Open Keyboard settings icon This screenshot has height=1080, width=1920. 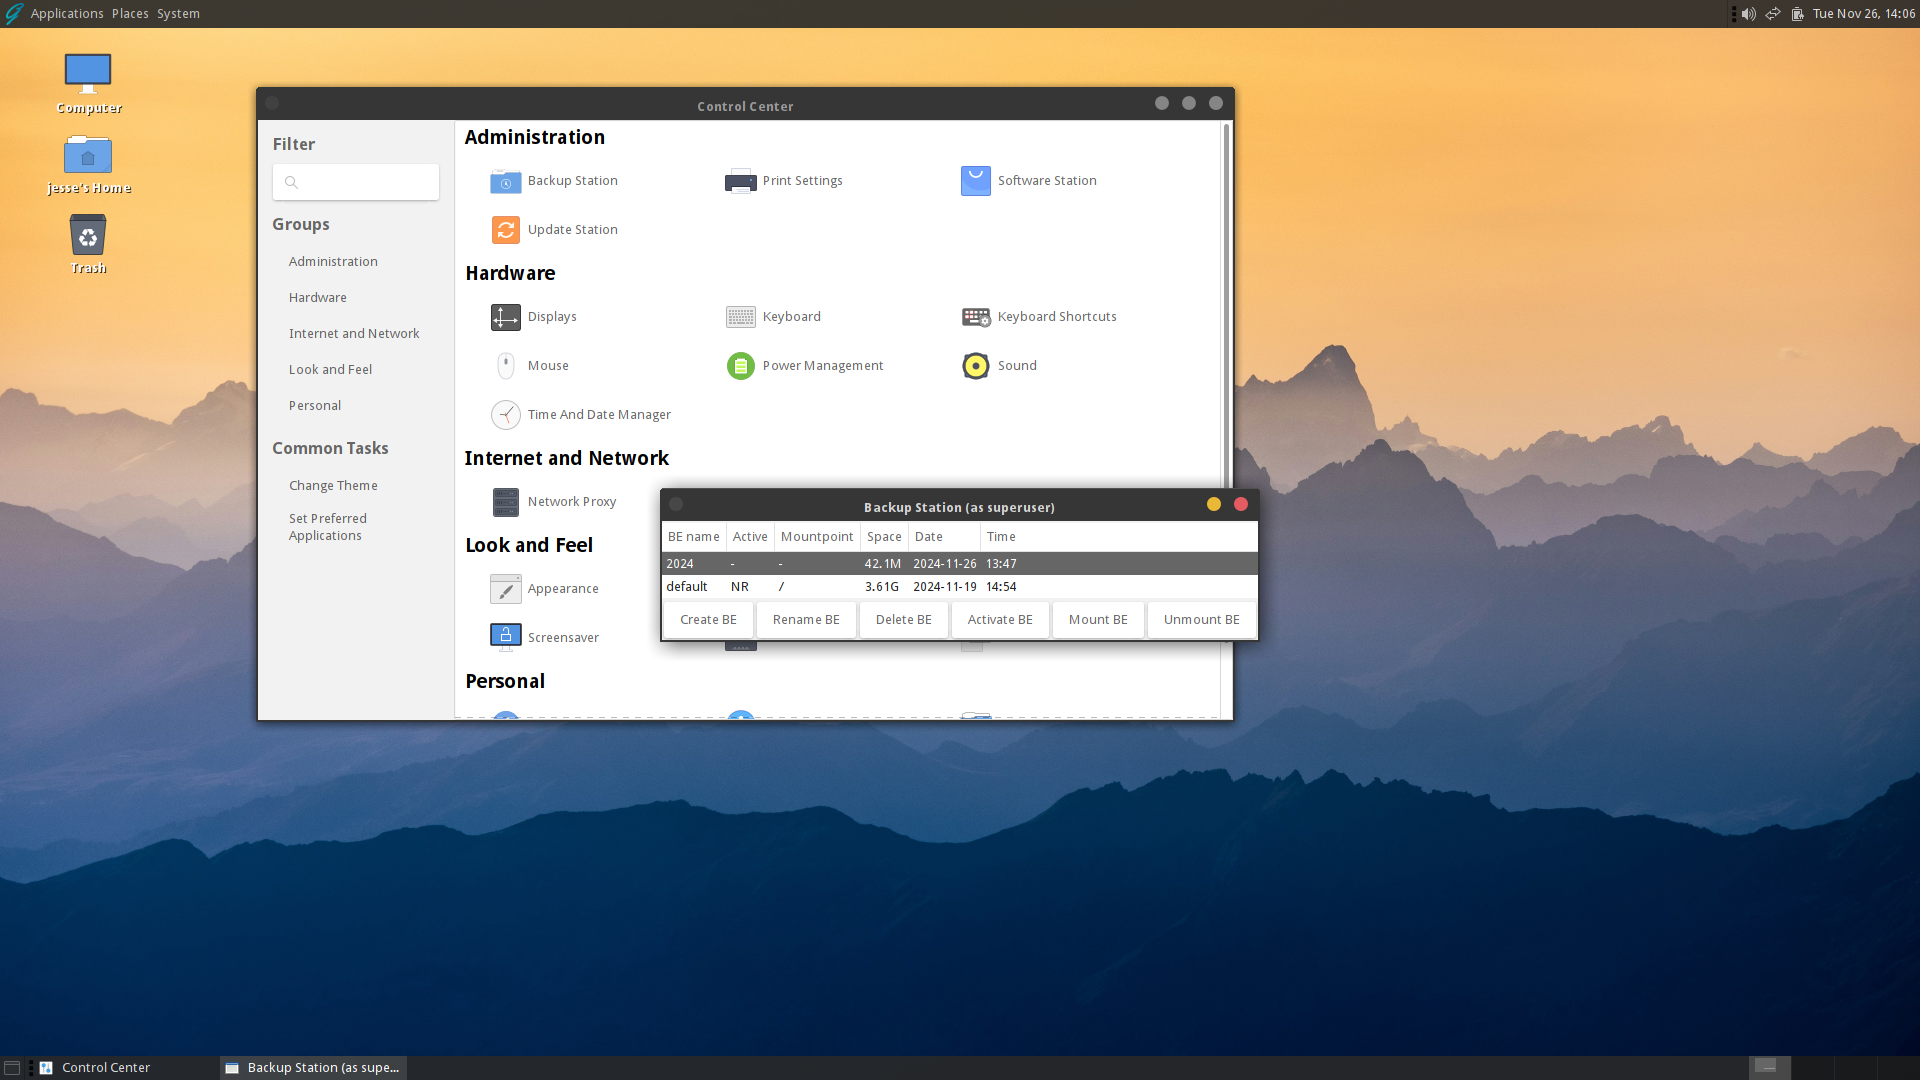[x=741, y=317]
